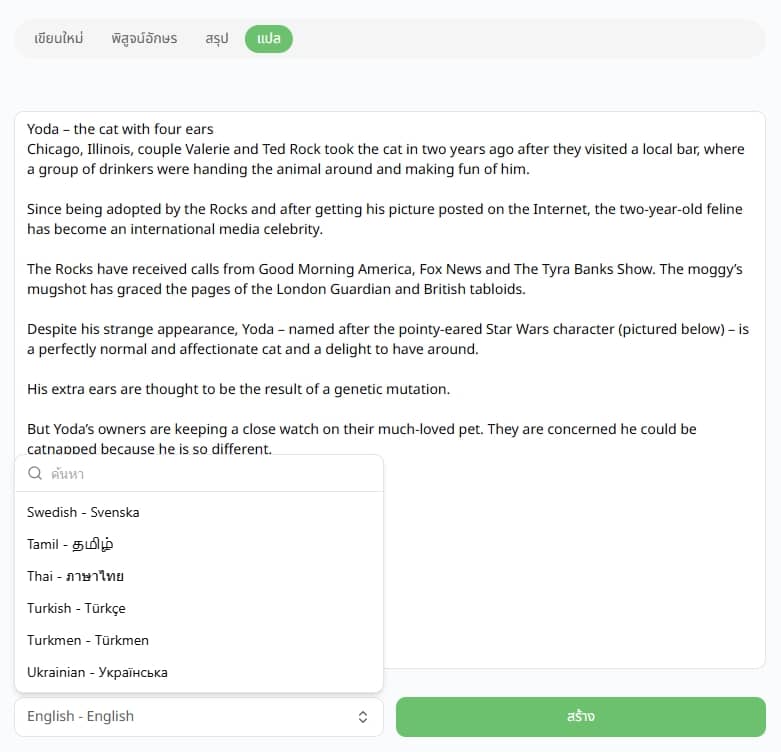Image resolution: width=781 pixels, height=752 pixels.
Task: Pick Tamil from the language list
Action: 70,544
